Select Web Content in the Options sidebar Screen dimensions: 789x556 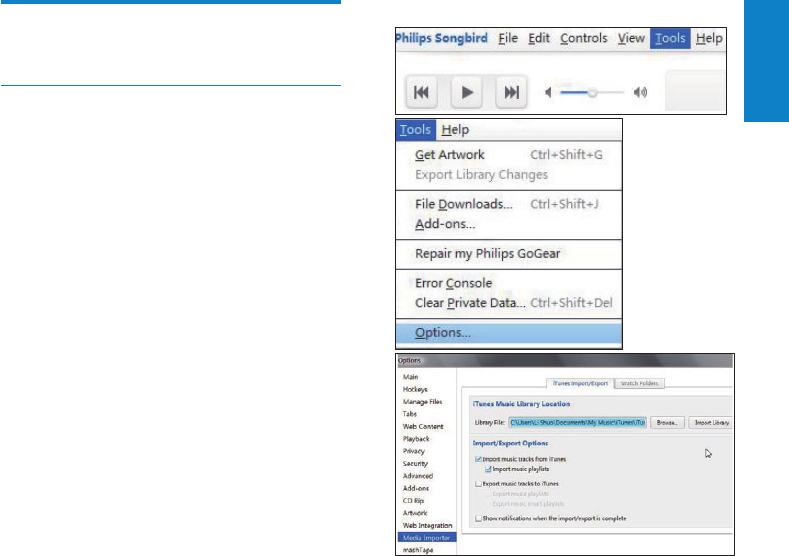click(x=423, y=426)
